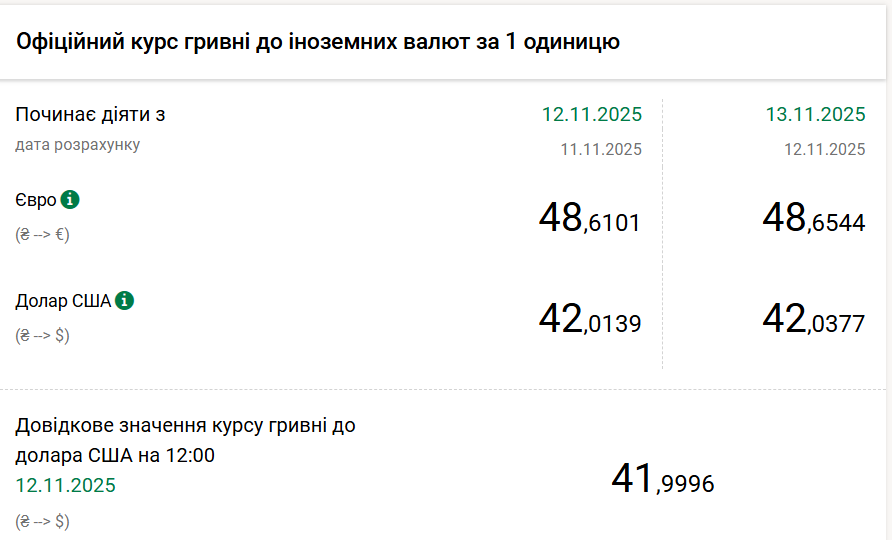Select the euro rate 48,6101
892x540 pixels.
(x=589, y=218)
